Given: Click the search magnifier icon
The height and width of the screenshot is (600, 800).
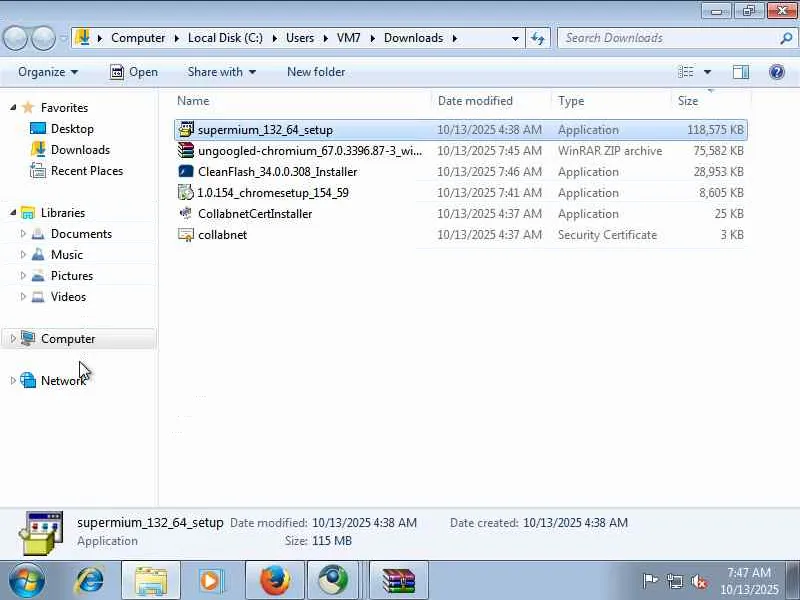Looking at the screenshot, I should (786, 38).
